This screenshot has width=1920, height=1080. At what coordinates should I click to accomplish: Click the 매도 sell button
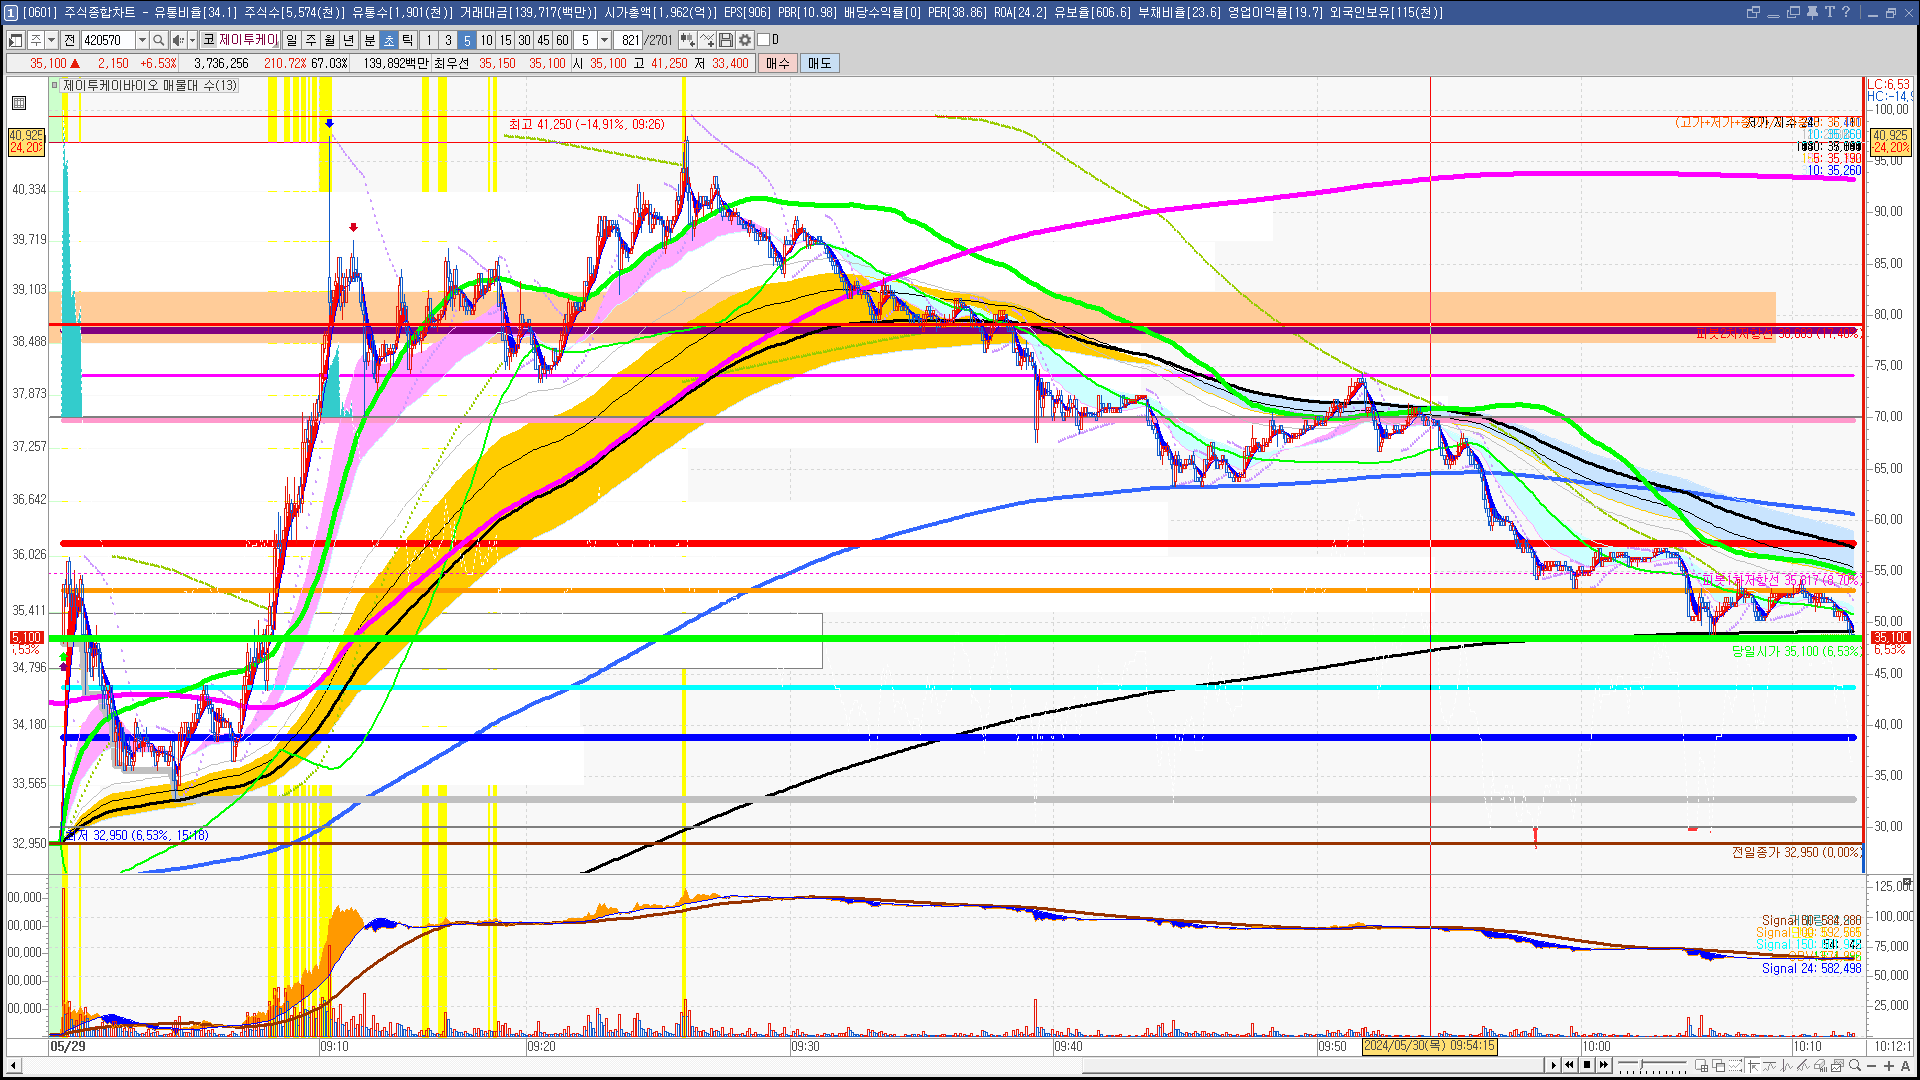[819, 63]
